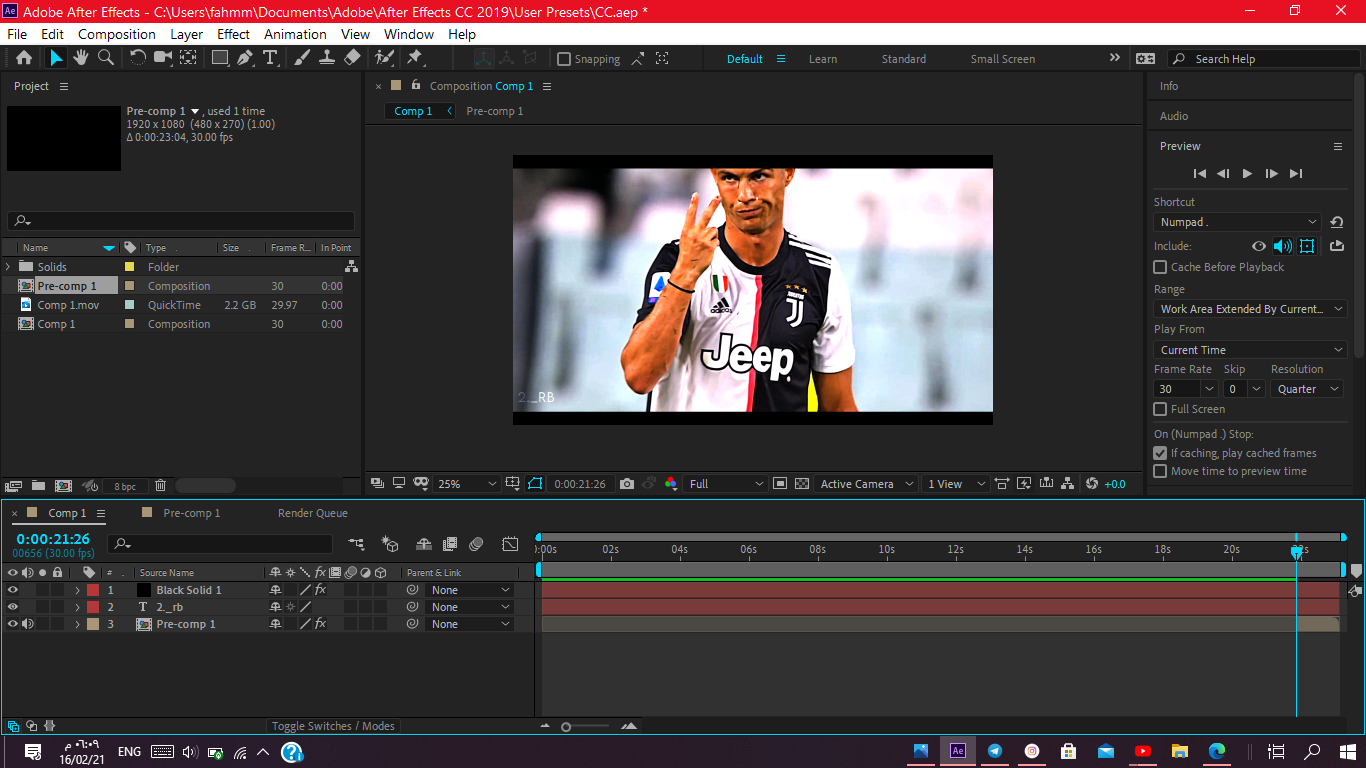Open the preview Resolution Quarter dropdown

1306,389
